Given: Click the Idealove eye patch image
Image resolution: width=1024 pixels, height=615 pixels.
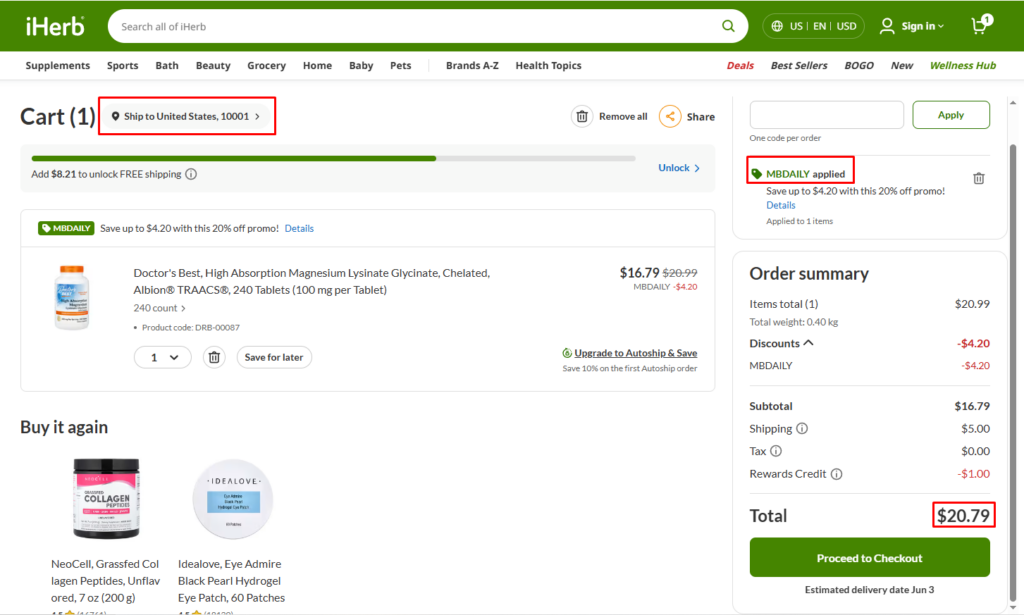Looking at the screenshot, I should pos(232,498).
